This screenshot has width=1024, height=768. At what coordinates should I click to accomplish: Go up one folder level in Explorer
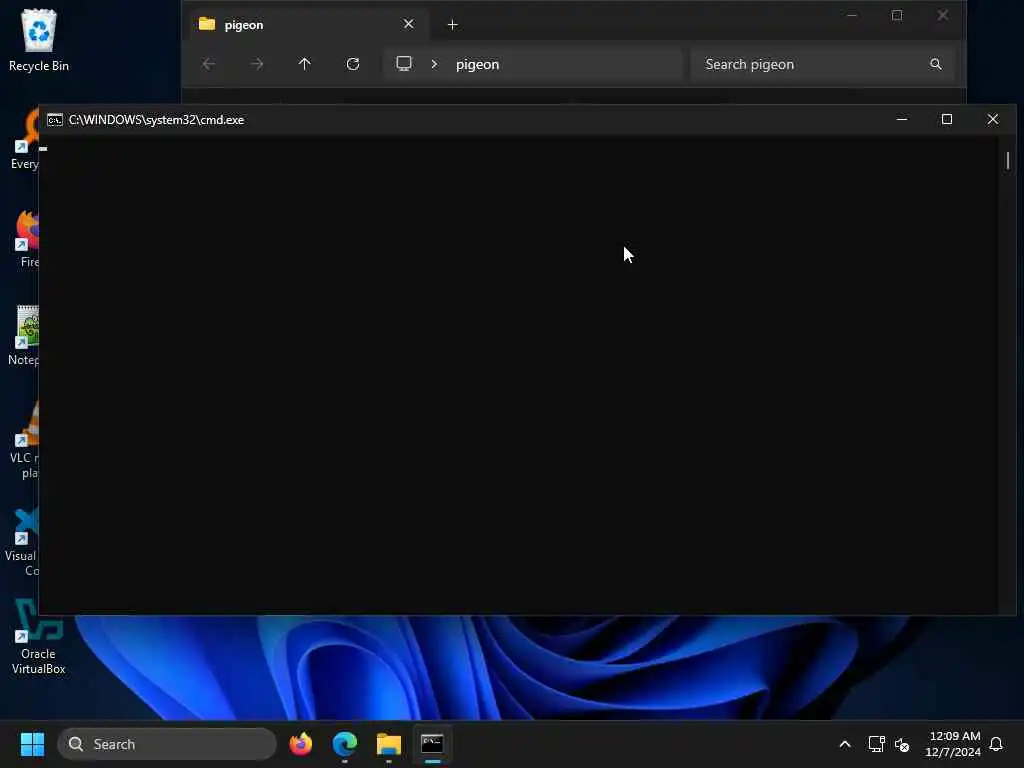pyautogui.click(x=304, y=64)
